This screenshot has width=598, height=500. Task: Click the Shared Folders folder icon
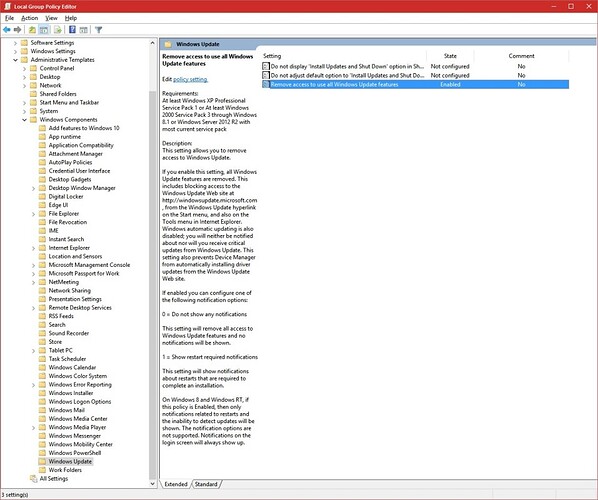pos(34,94)
